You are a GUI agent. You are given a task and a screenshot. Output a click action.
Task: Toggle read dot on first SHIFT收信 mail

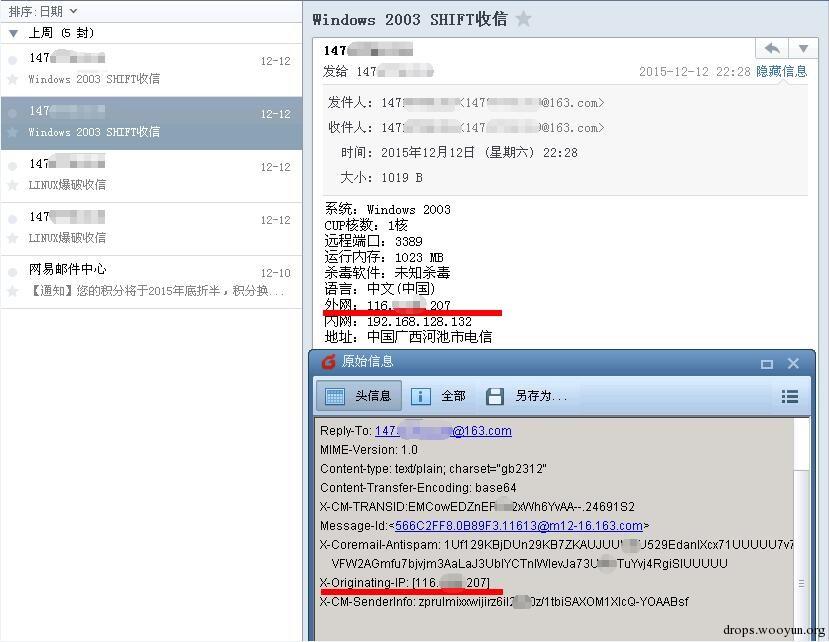tap(13, 60)
